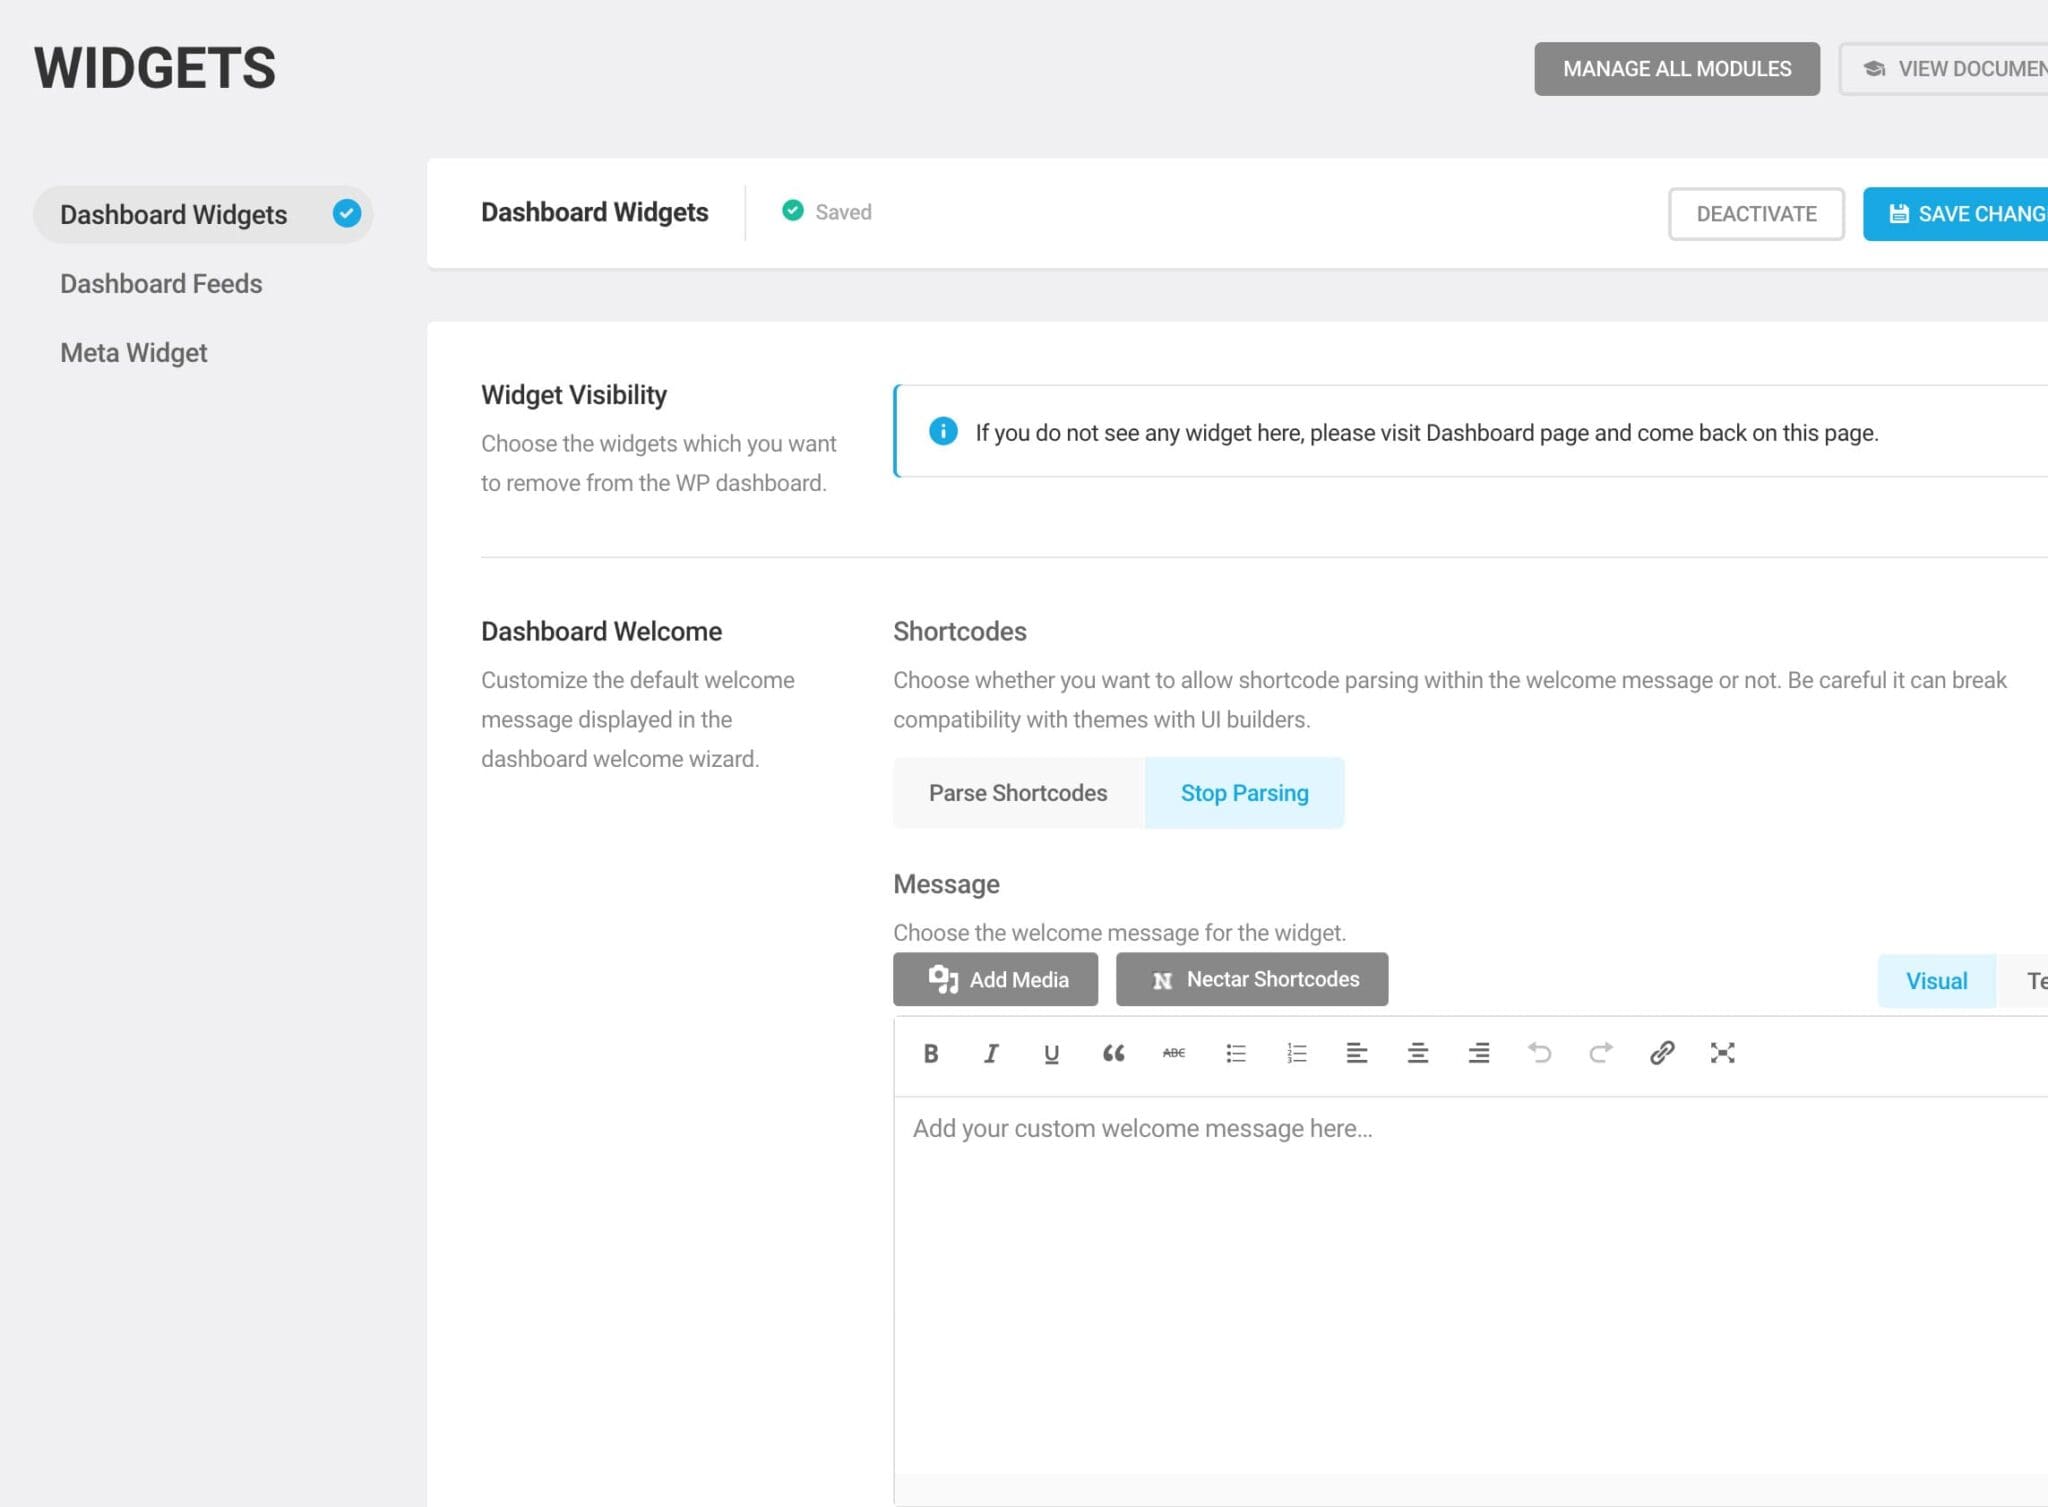Open Meta Widget settings section
This screenshot has width=2048, height=1507.
(134, 353)
